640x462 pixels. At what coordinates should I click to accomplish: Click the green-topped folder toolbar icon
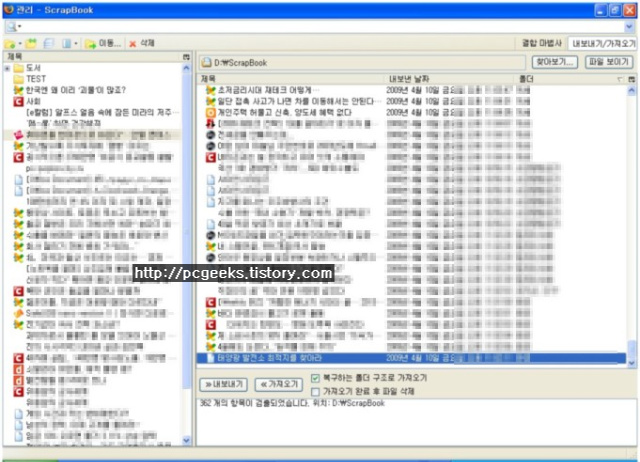(31, 43)
